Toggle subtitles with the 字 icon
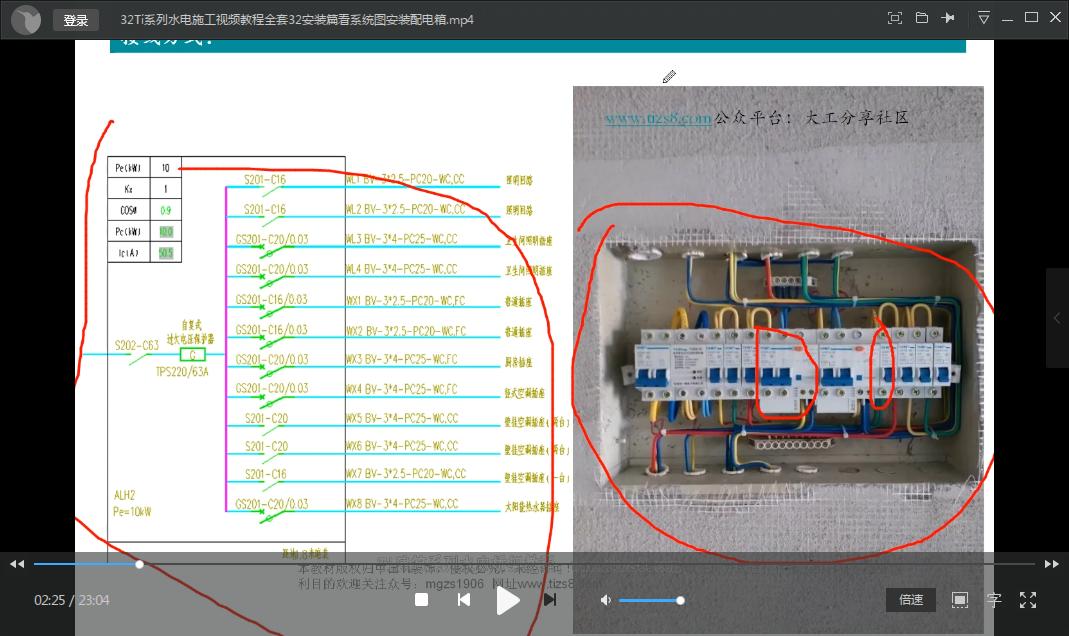 click(x=994, y=600)
